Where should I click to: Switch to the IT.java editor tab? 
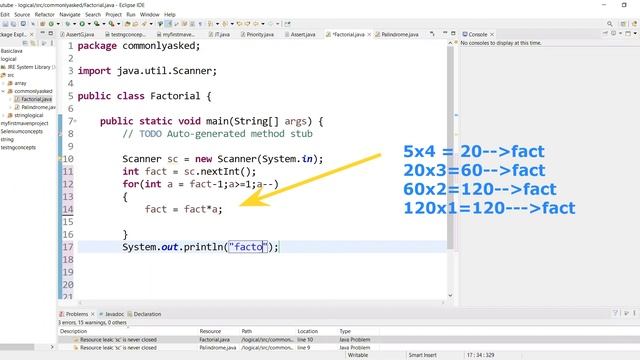pos(220,34)
